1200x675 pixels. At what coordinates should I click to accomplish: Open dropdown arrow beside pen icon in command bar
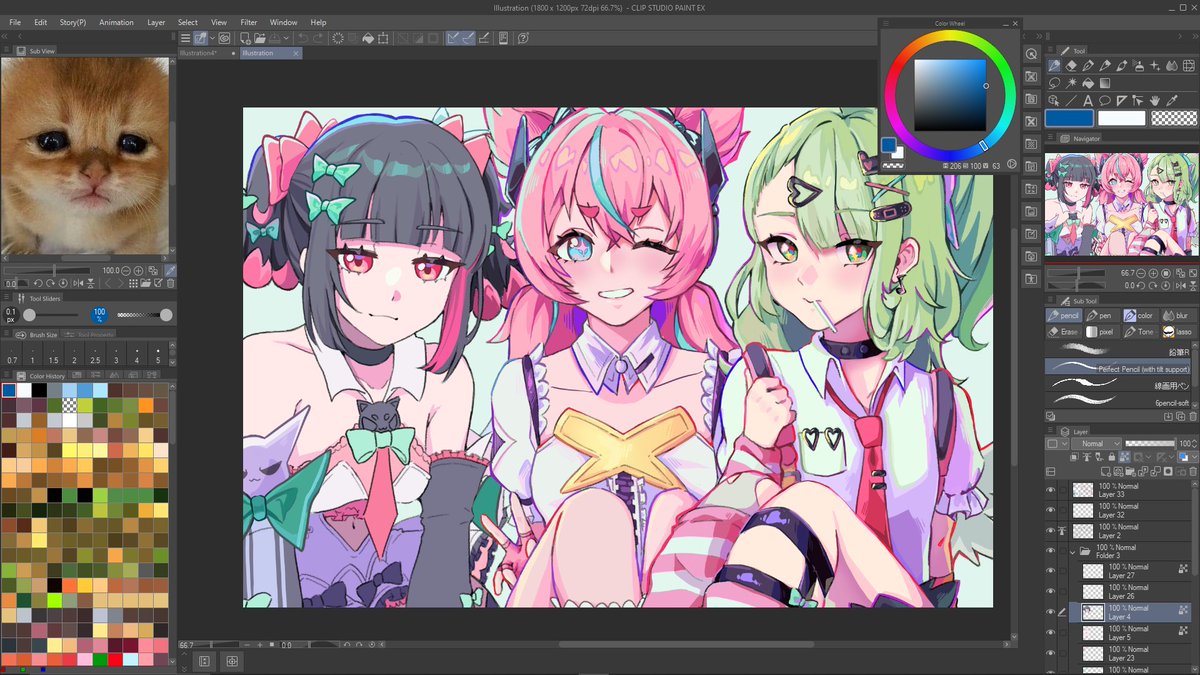pos(212,38)
